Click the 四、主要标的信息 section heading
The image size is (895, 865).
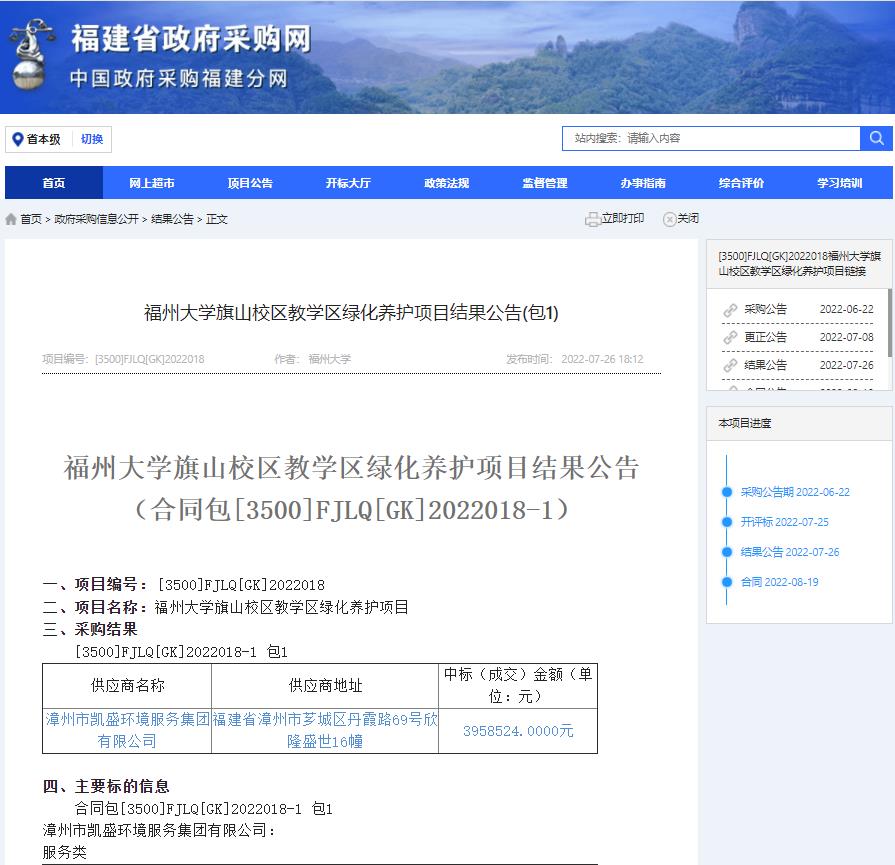tap(106, 787)
